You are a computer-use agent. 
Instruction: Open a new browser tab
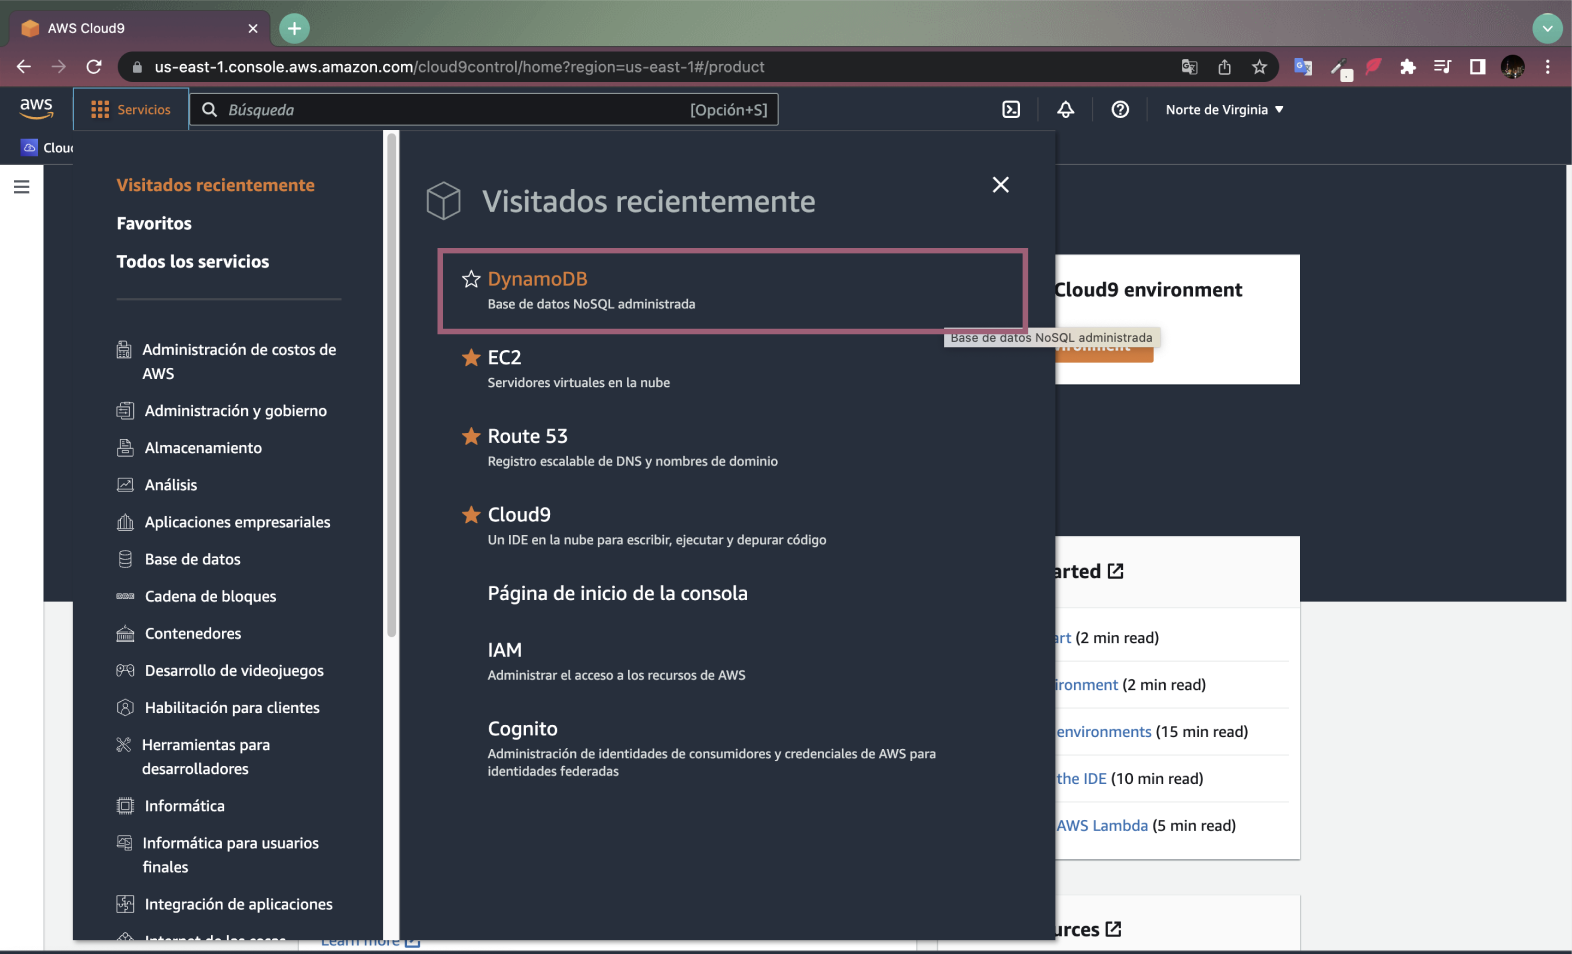tap(294, 28)
